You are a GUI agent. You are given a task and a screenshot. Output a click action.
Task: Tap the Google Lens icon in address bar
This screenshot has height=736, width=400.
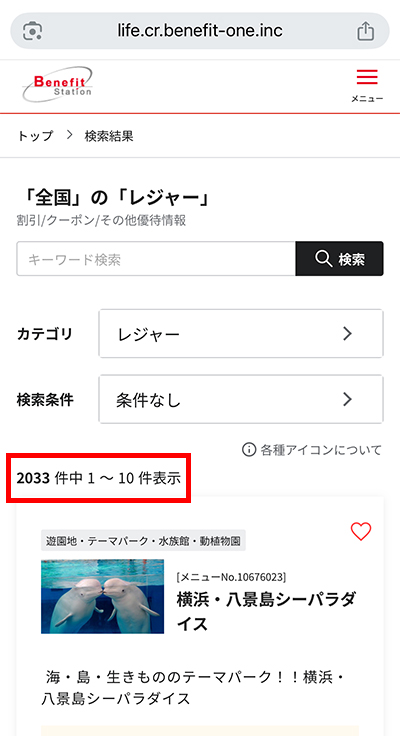coord(32,31)
